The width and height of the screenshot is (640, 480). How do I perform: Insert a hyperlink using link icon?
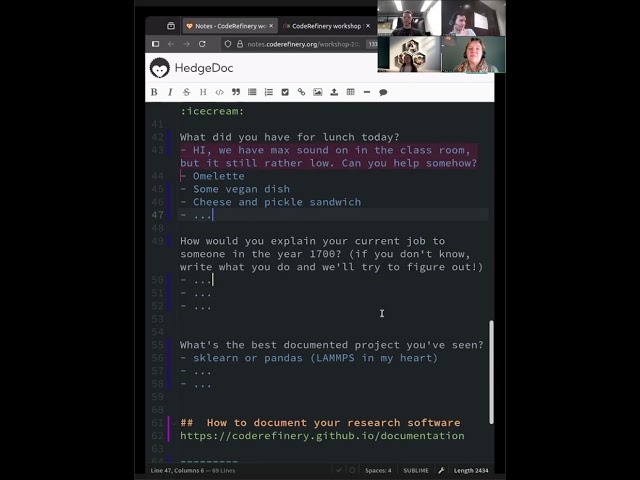pos(301,92)
